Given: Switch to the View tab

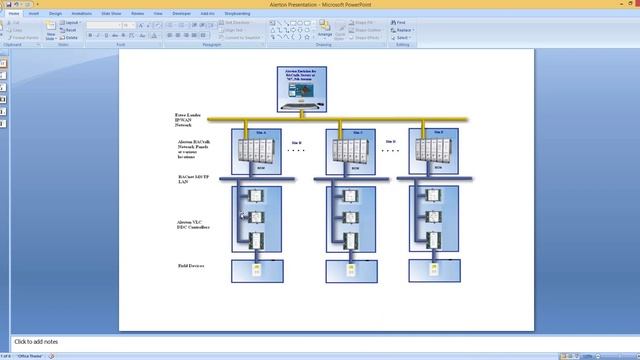Looking at the screenshot, I should coord(158,13).
